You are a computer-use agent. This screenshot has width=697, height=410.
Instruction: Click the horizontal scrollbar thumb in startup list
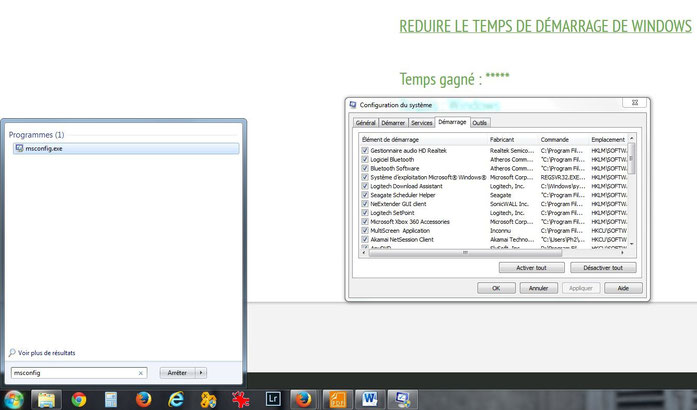(465, 253)
